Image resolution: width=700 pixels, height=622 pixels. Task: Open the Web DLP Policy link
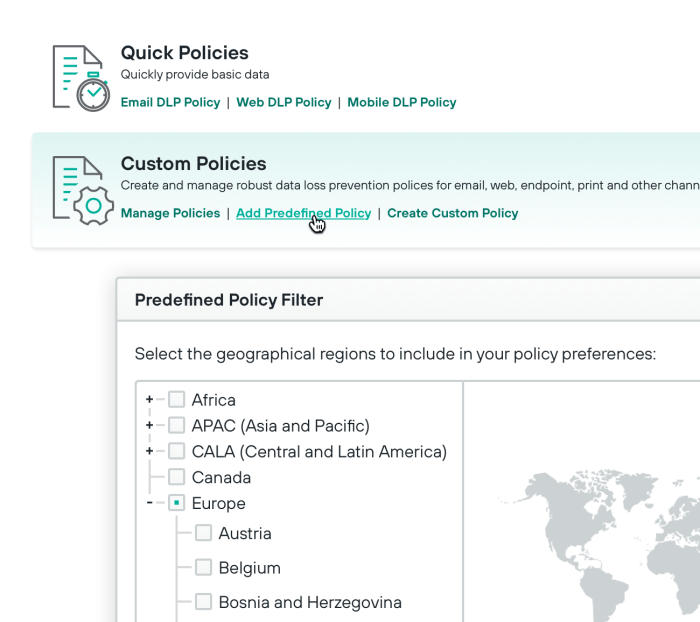283,102
